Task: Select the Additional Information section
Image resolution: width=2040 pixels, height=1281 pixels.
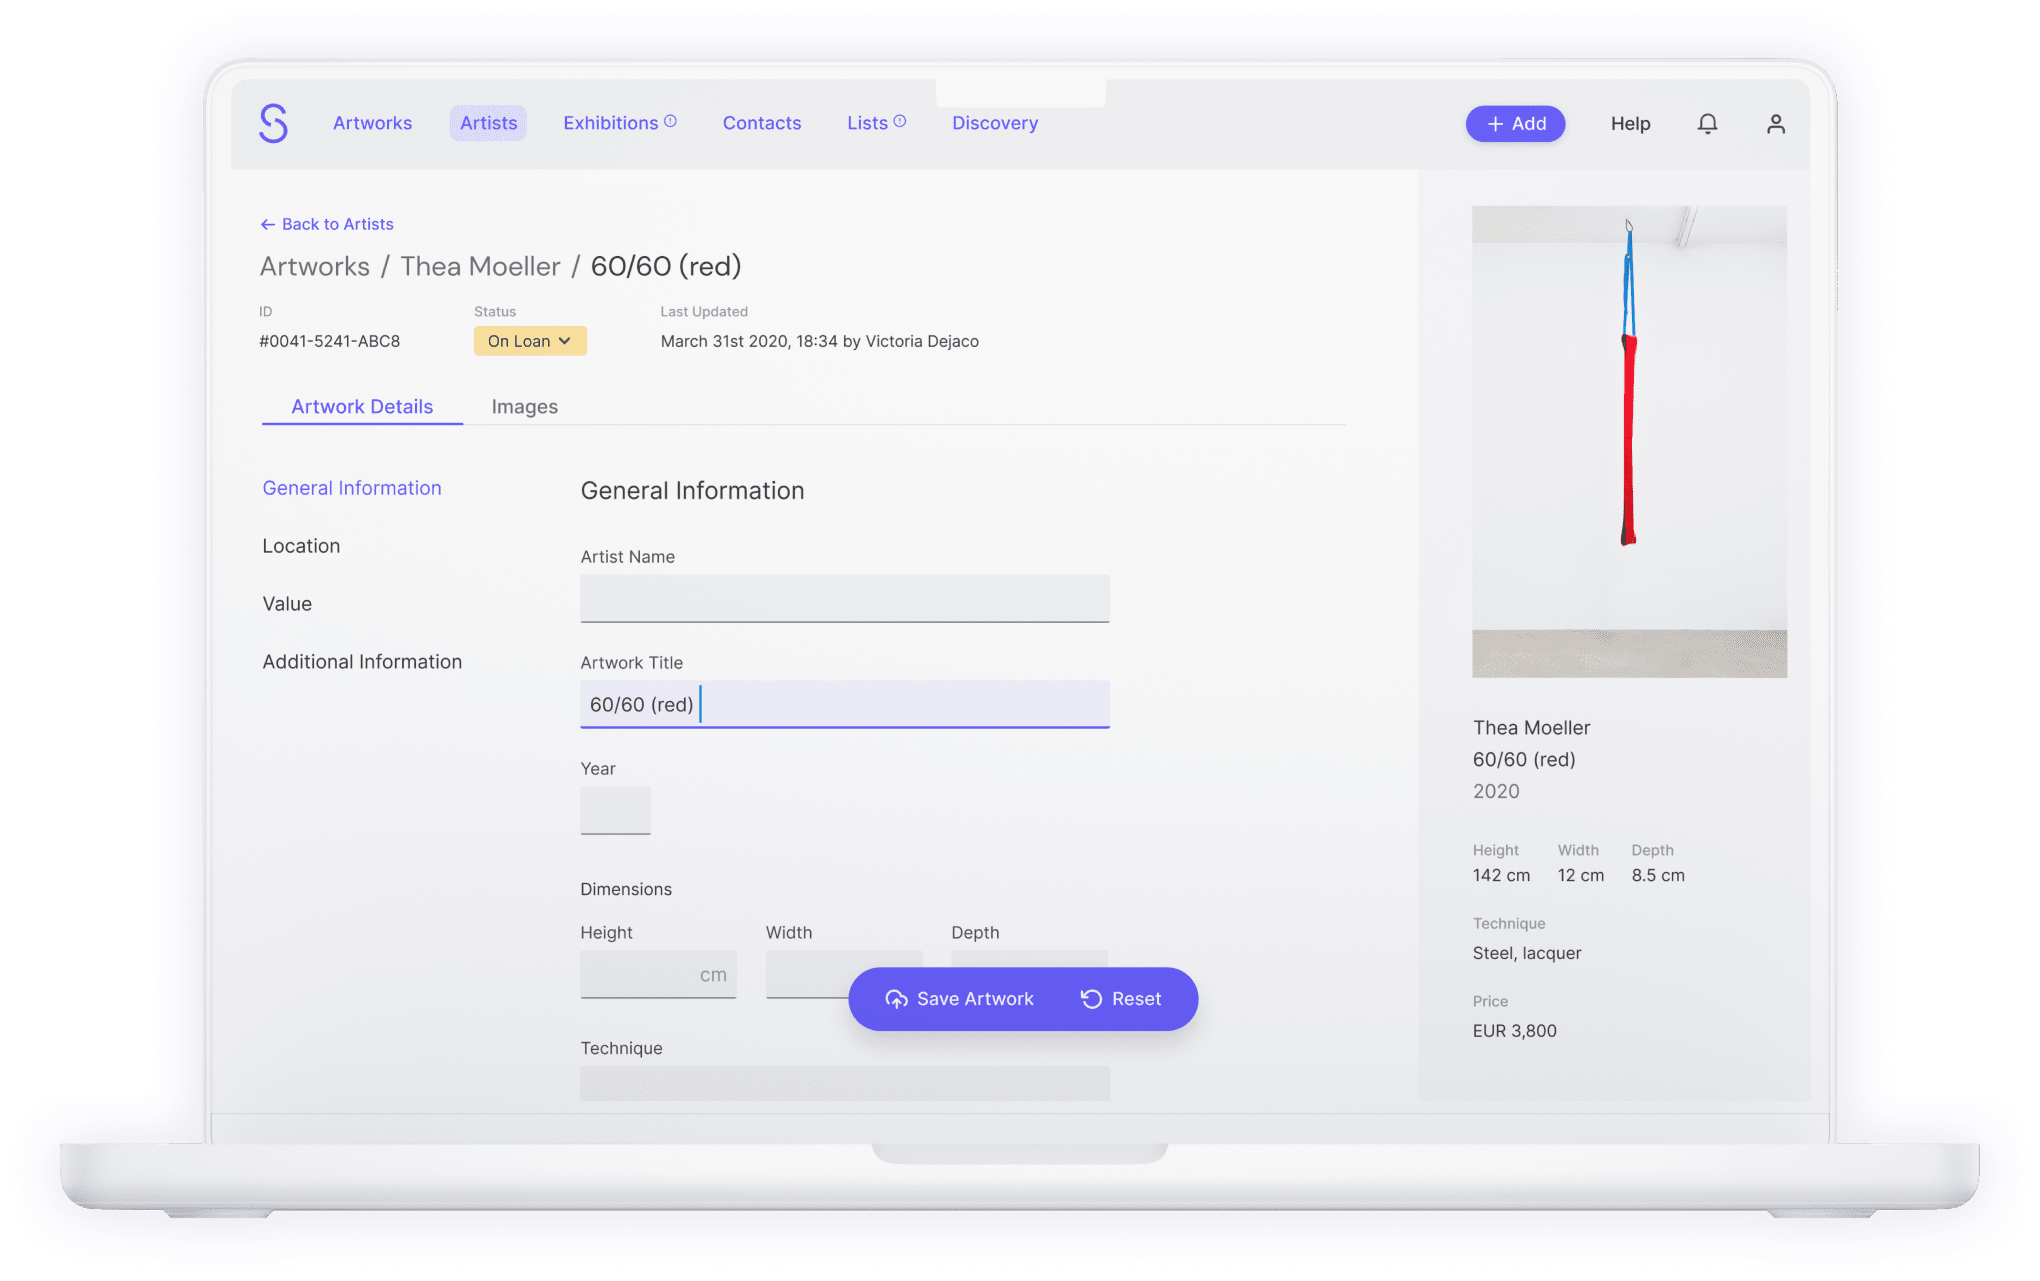Action: (362, 661)
